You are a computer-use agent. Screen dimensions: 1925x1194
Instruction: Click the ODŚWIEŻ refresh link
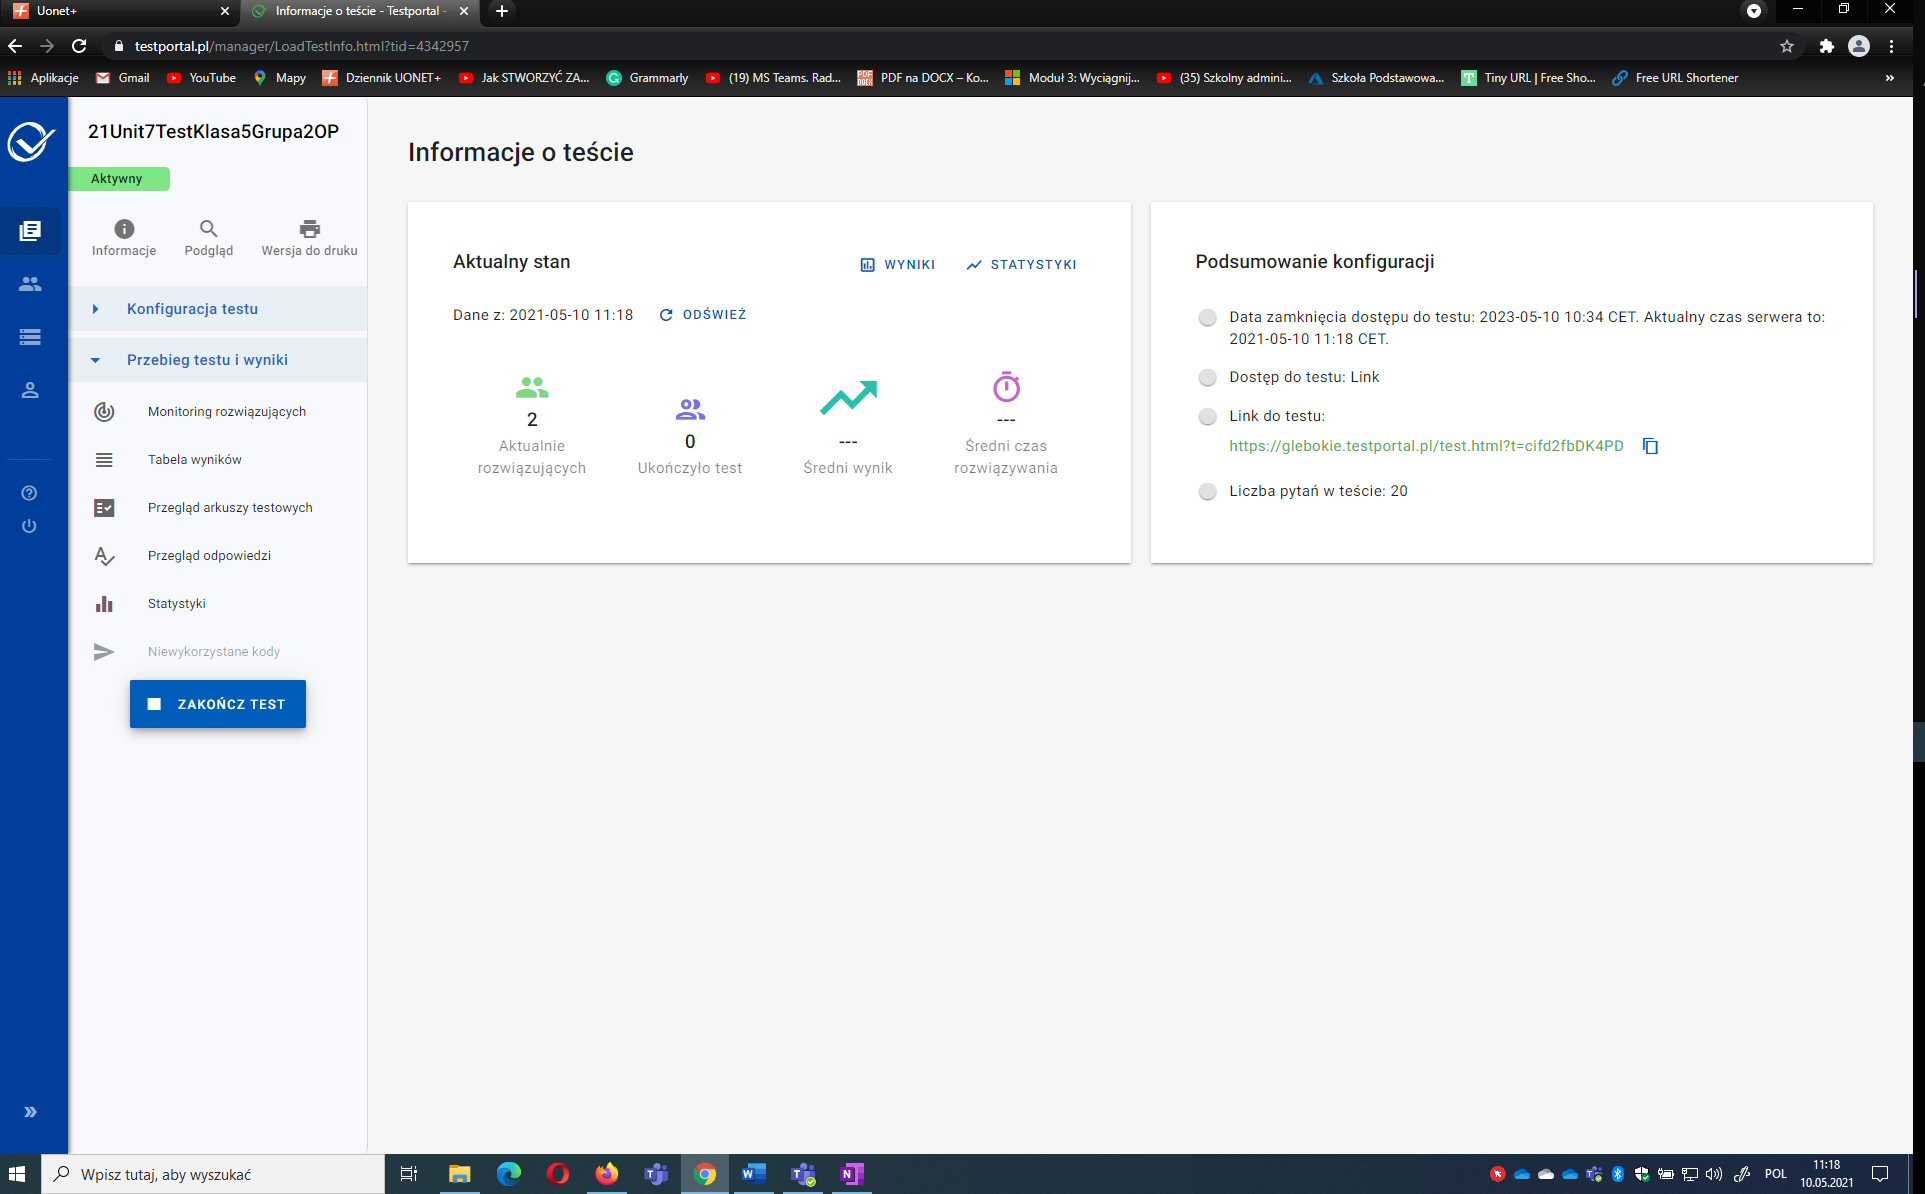point(703,315)
